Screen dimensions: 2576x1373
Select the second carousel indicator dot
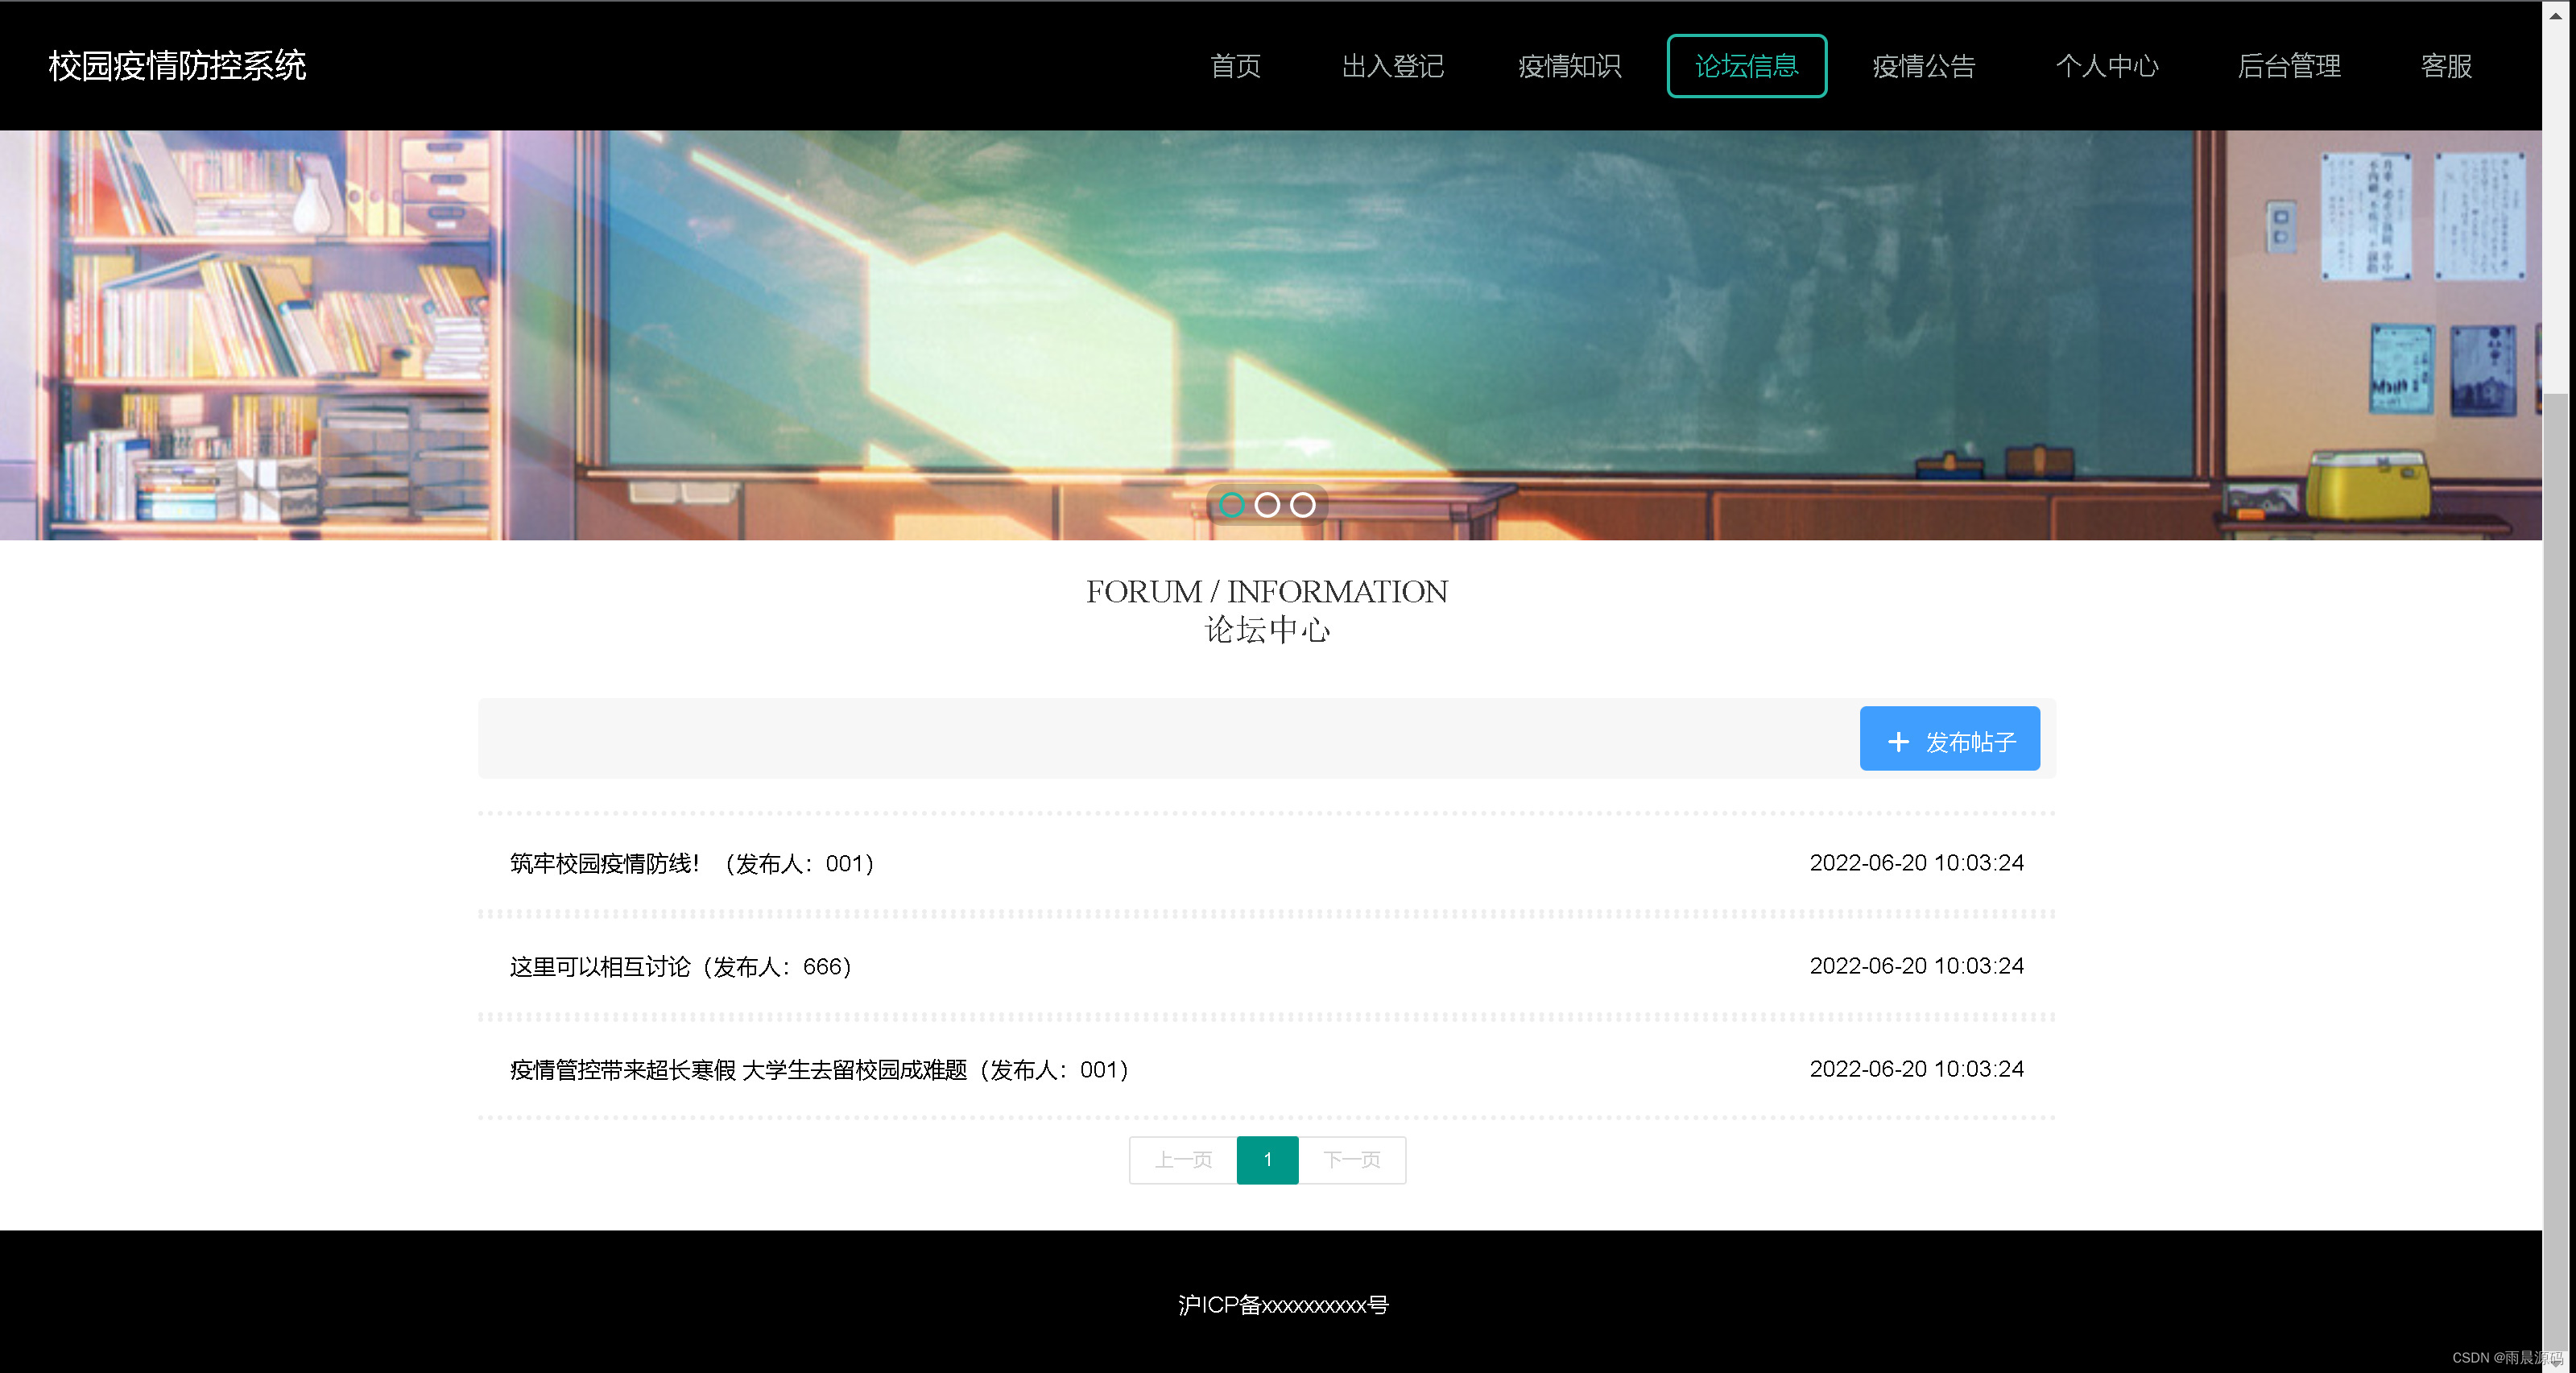[x=1267, y=505]
